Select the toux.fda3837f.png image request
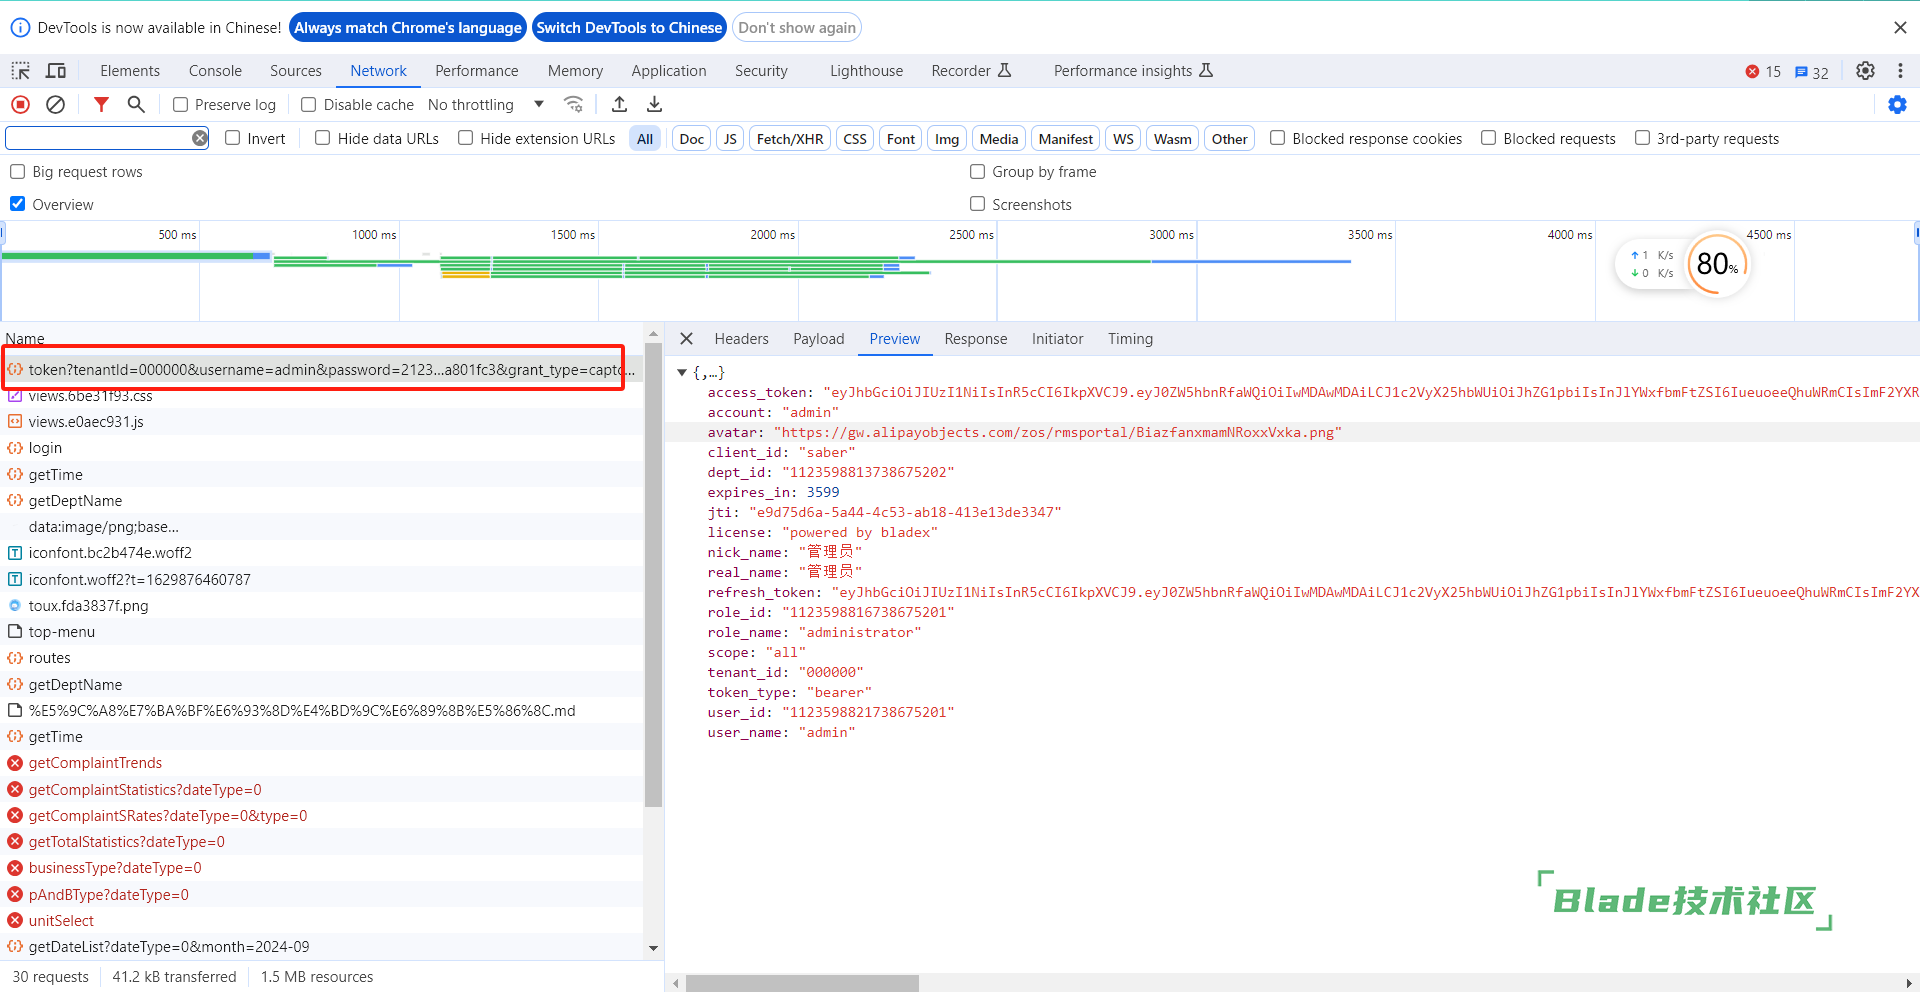The image size is (1920, 992). (322, 606)
